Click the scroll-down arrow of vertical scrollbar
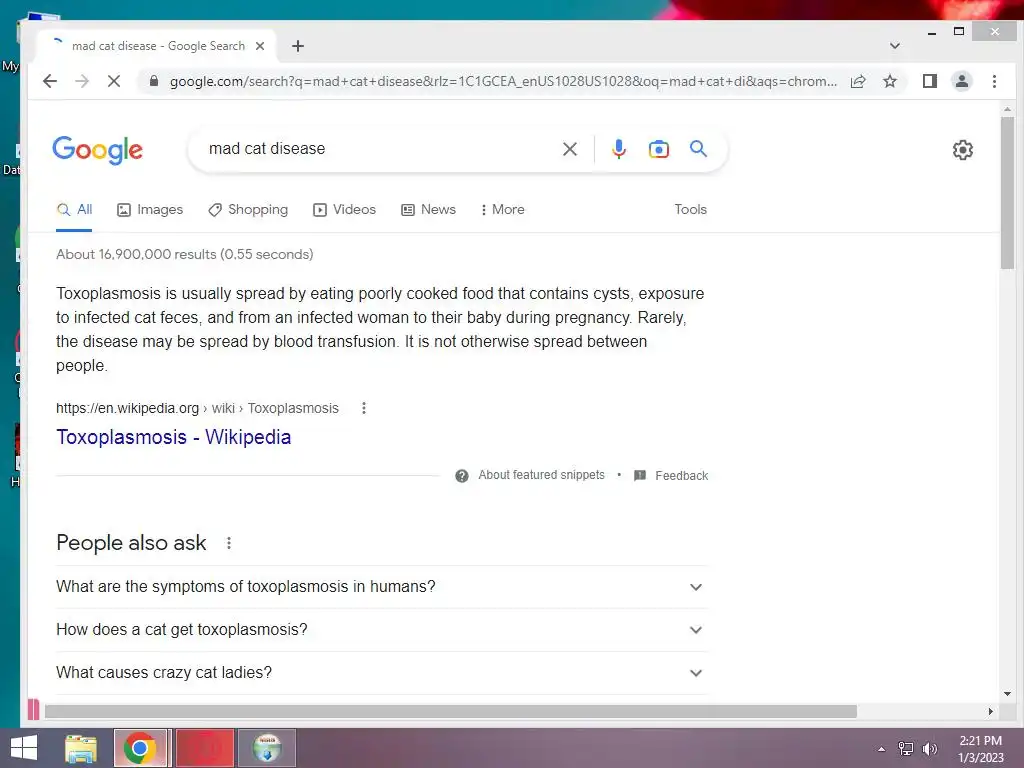This screenshot has width=1024, height=768. tap(1007, 694)
